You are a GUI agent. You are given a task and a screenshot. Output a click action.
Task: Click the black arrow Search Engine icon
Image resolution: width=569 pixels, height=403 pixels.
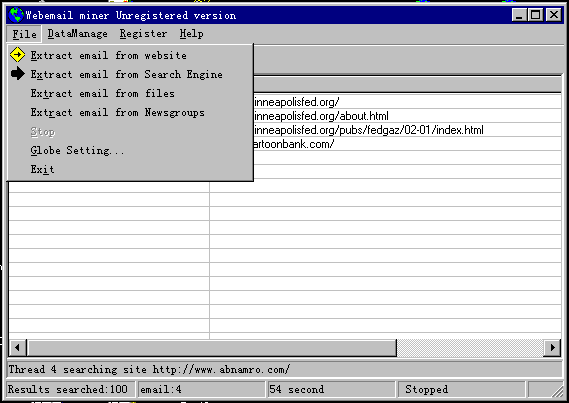coord(17,74)
